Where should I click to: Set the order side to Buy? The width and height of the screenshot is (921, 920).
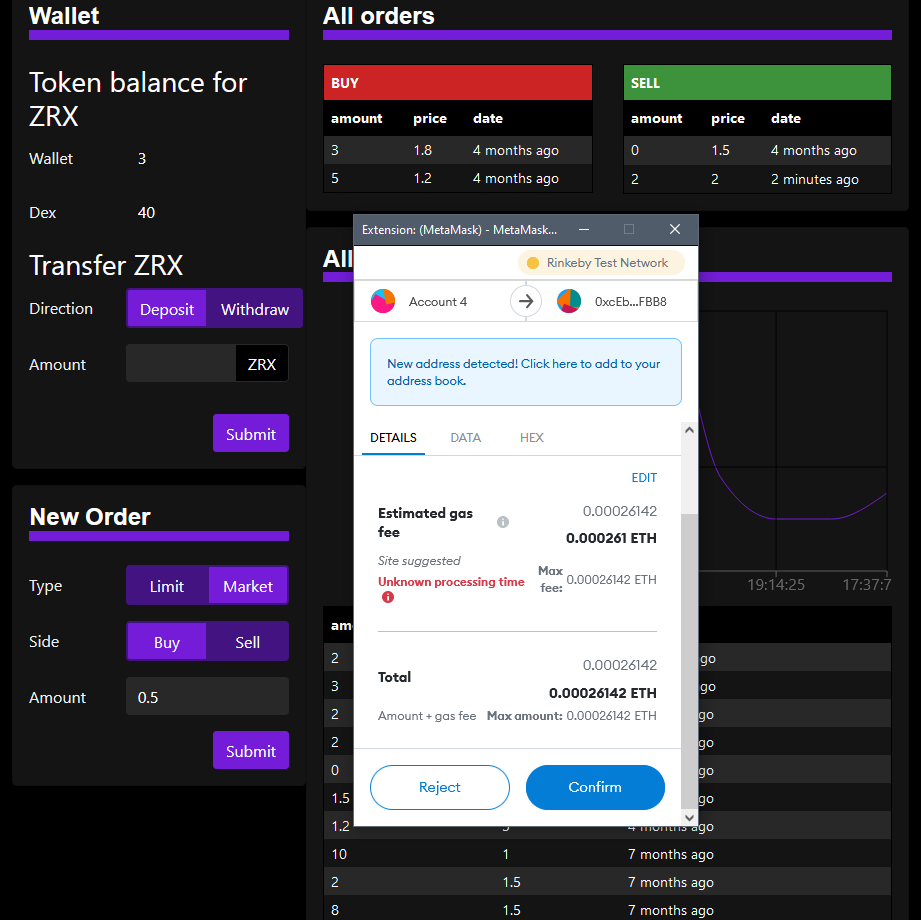click(x=167, y=642)
